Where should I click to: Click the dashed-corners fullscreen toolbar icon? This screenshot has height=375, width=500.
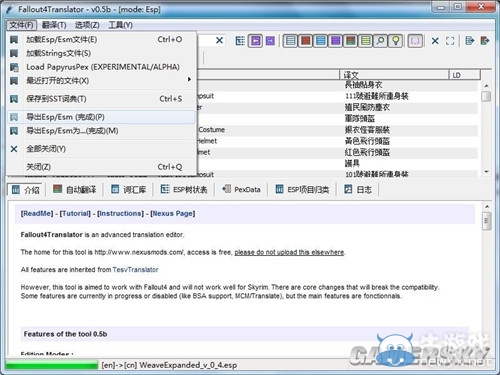pyautogui.click(x=450, y=41)
